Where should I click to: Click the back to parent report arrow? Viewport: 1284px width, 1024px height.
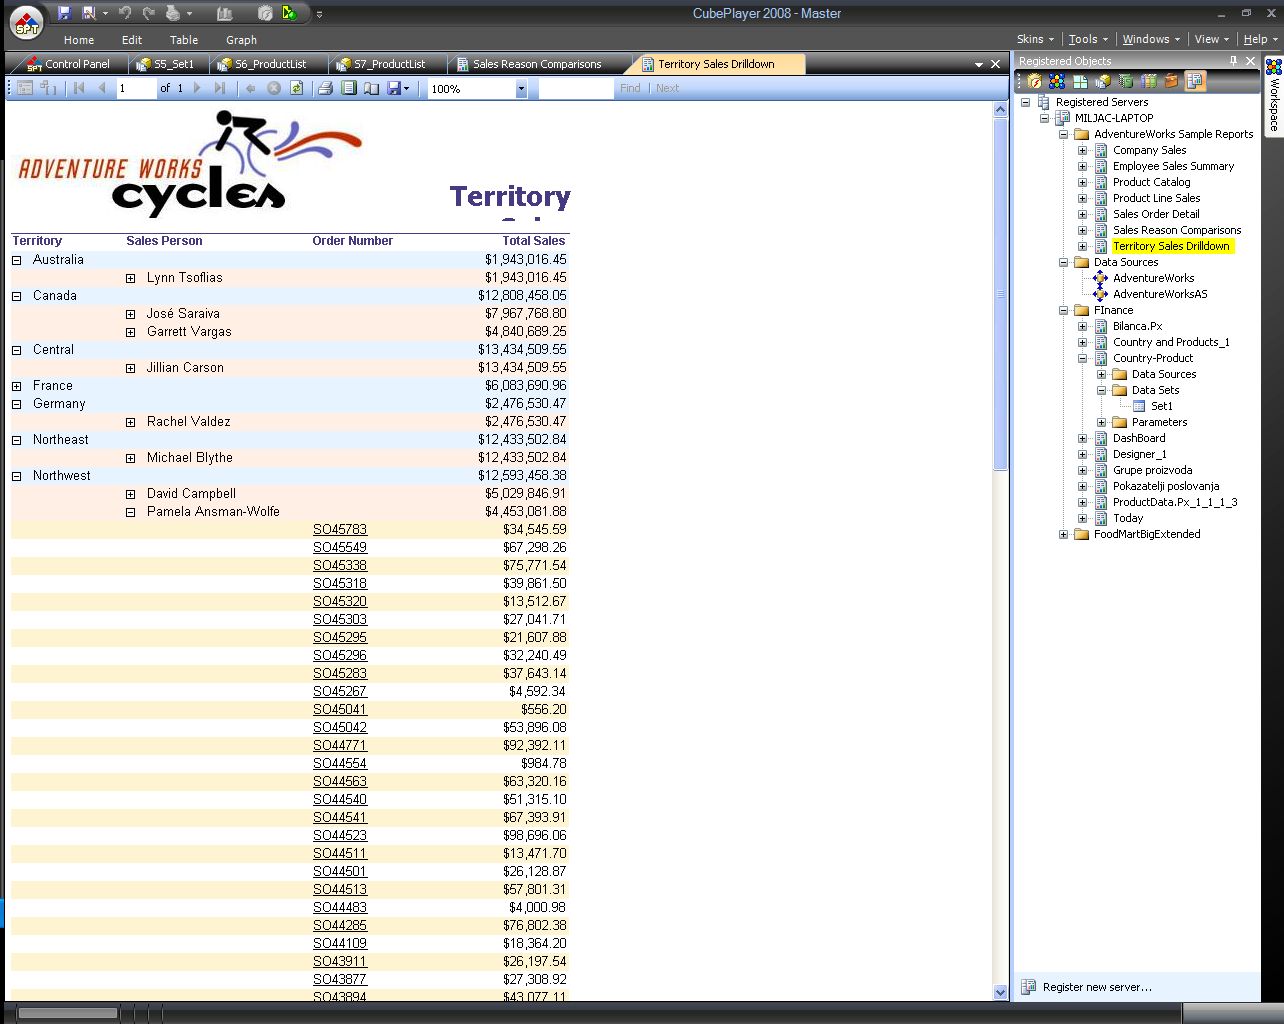point(250,88)
